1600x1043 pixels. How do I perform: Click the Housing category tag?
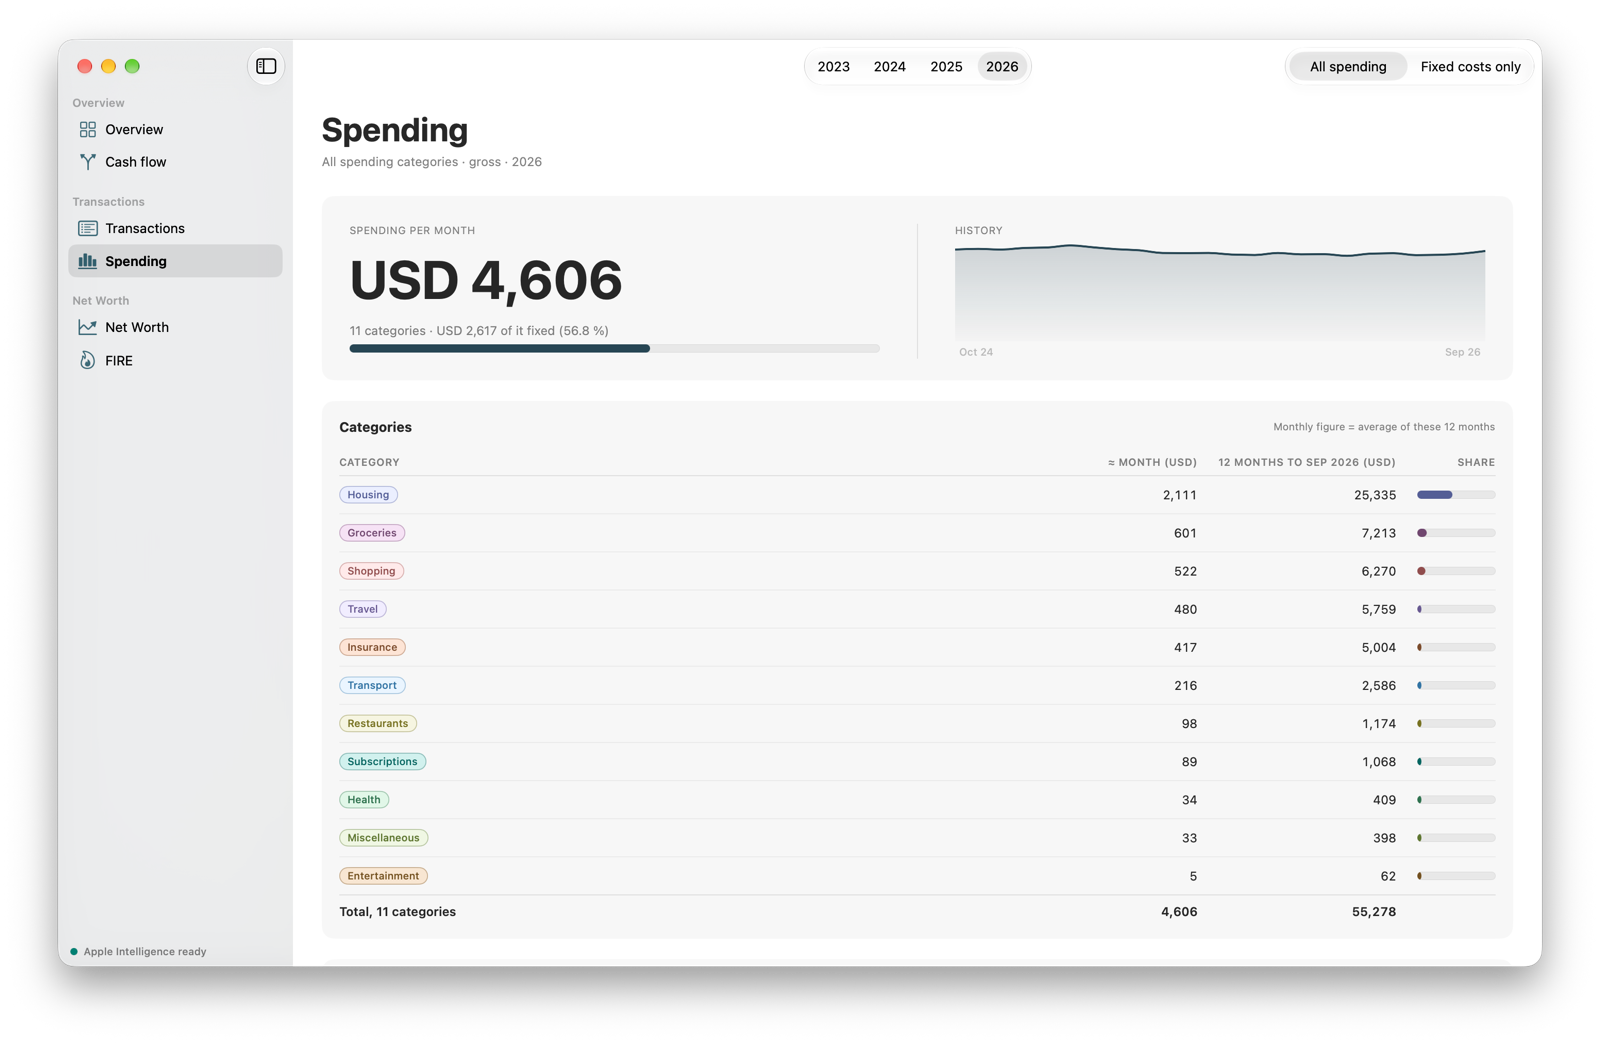368,495
